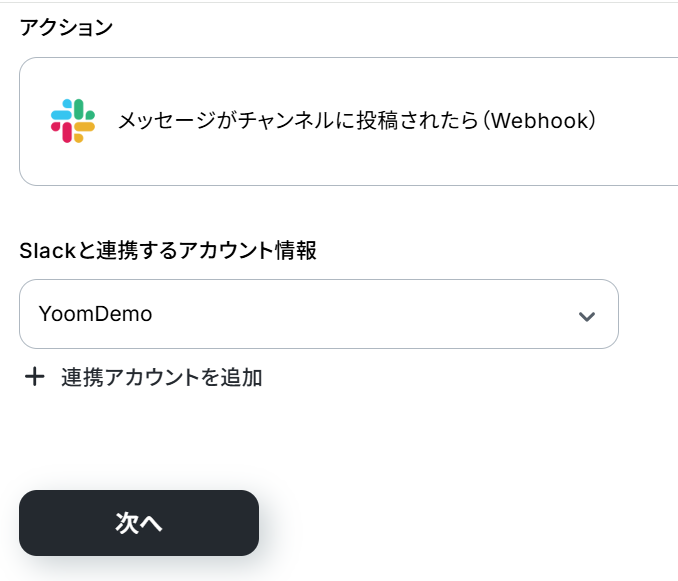Click the word Slack in the account heading

coord(48,251)
